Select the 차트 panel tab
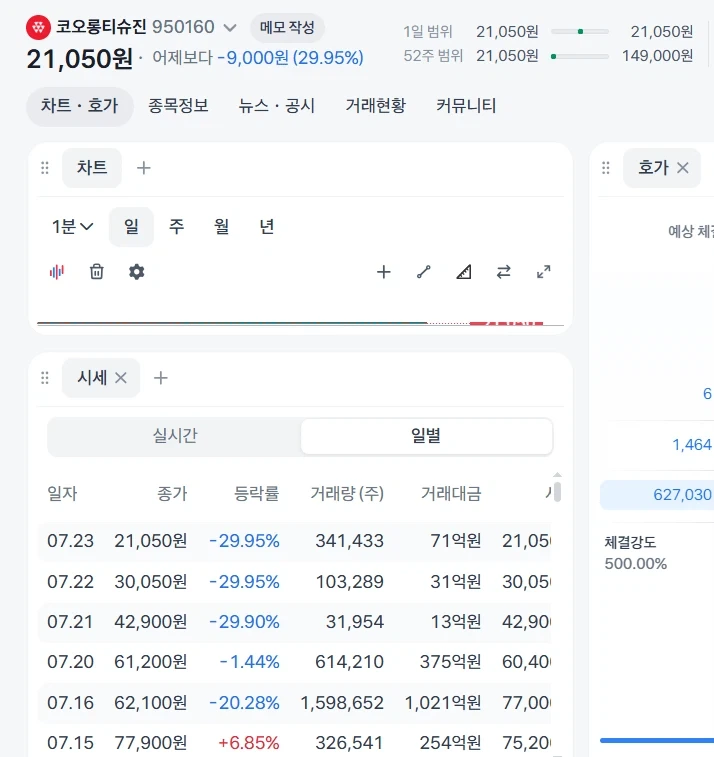 [92, 168]
